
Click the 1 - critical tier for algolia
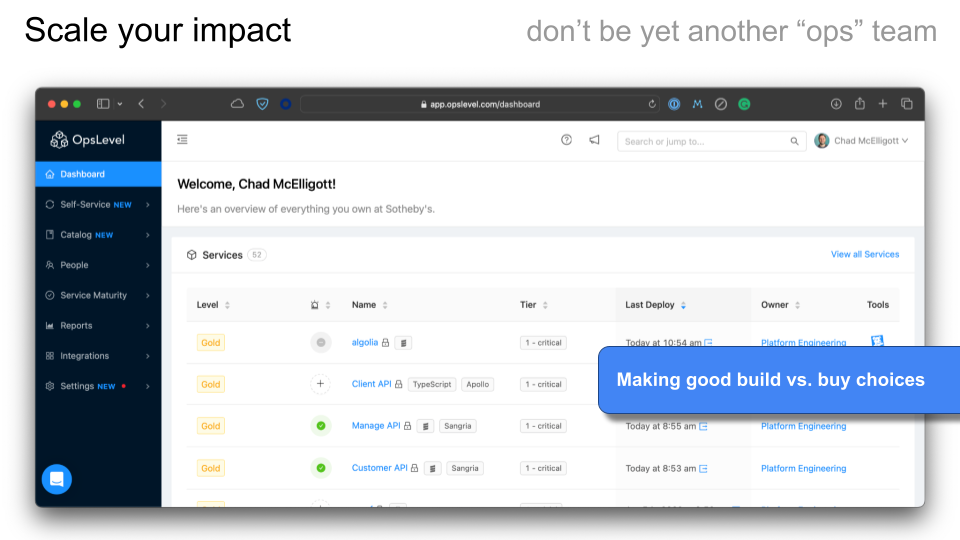[x=544, y=343]
